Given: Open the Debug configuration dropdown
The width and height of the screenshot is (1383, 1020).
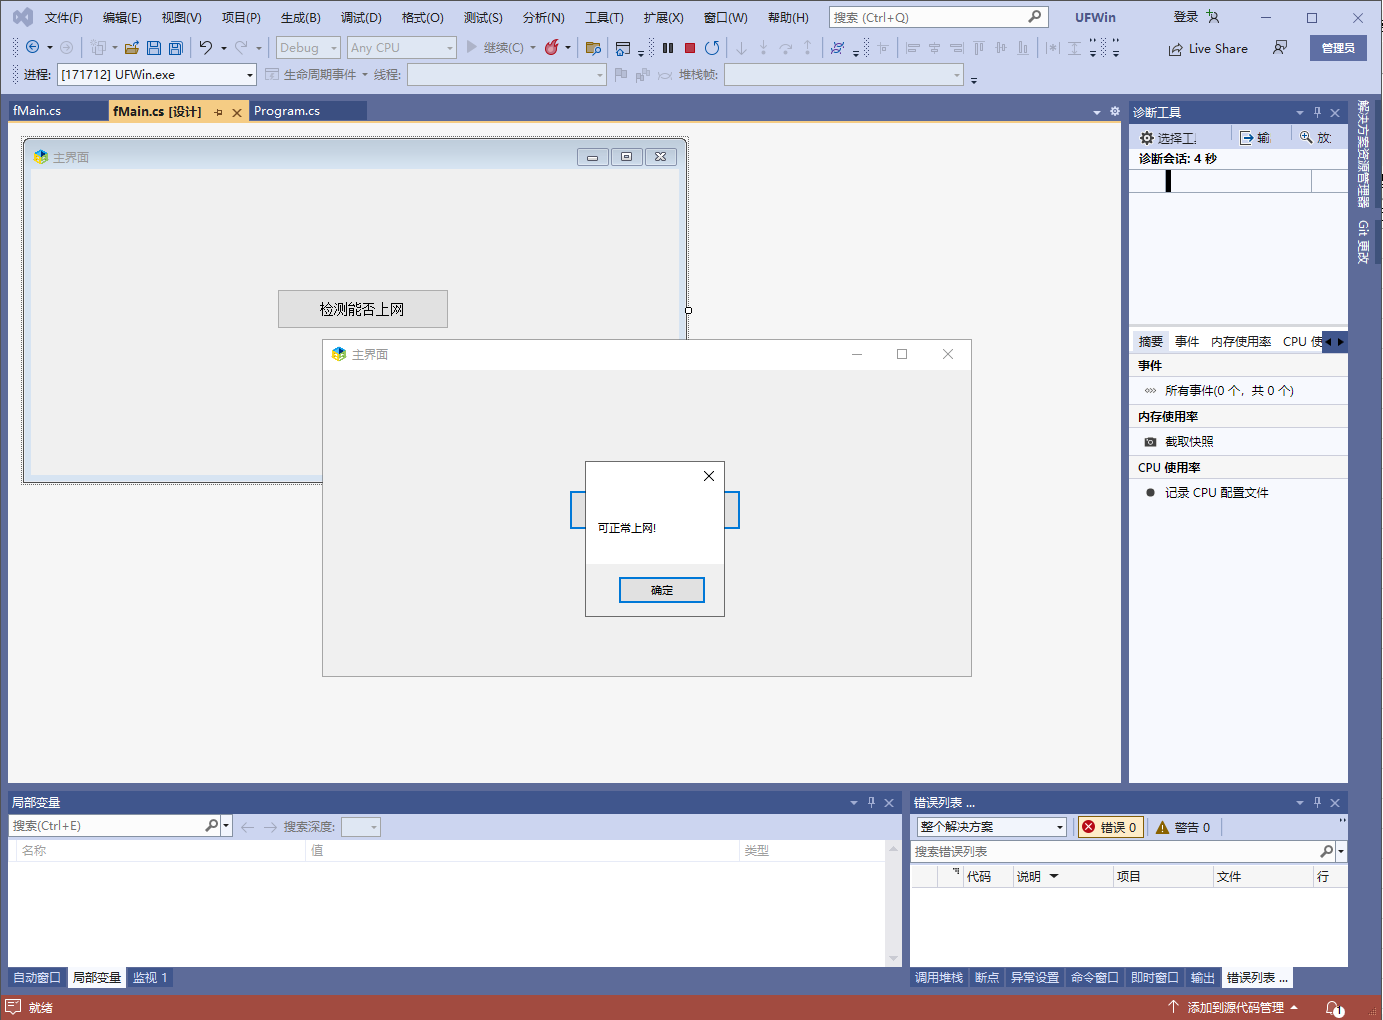Looking at the screenshot, I should [308, 47].
